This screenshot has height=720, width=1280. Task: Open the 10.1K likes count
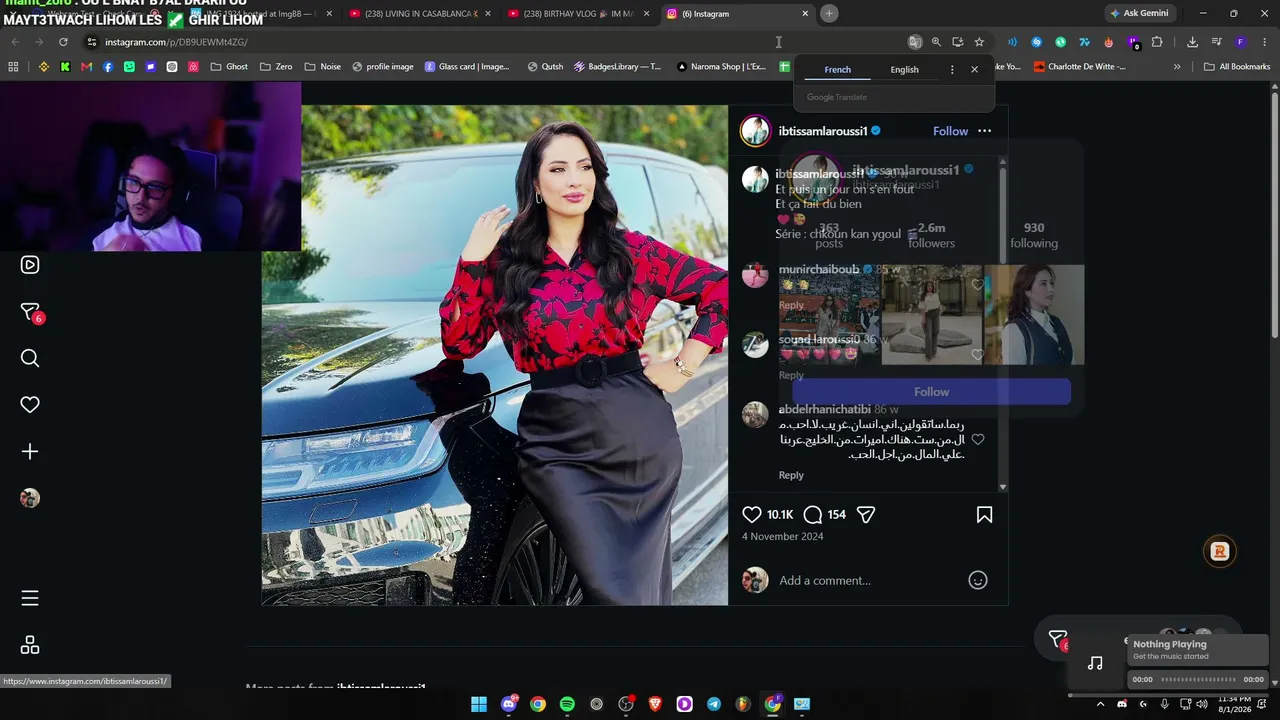click(x=780, y=514)
